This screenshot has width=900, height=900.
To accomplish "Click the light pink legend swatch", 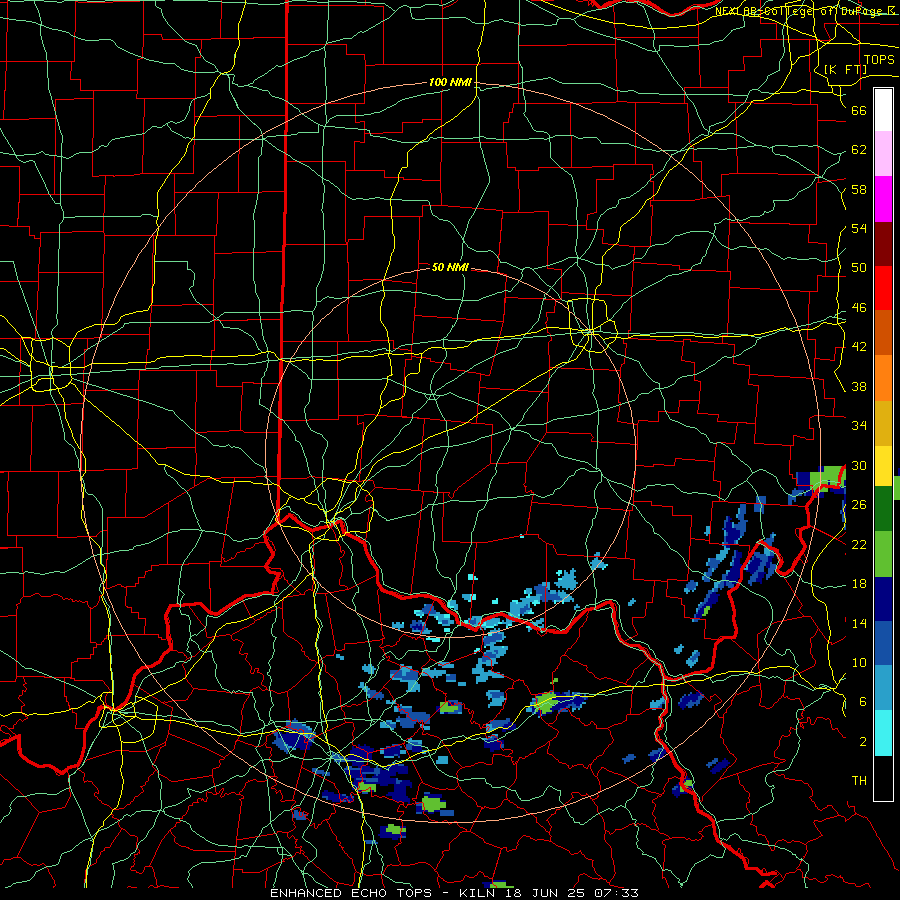I will (883, 154).
